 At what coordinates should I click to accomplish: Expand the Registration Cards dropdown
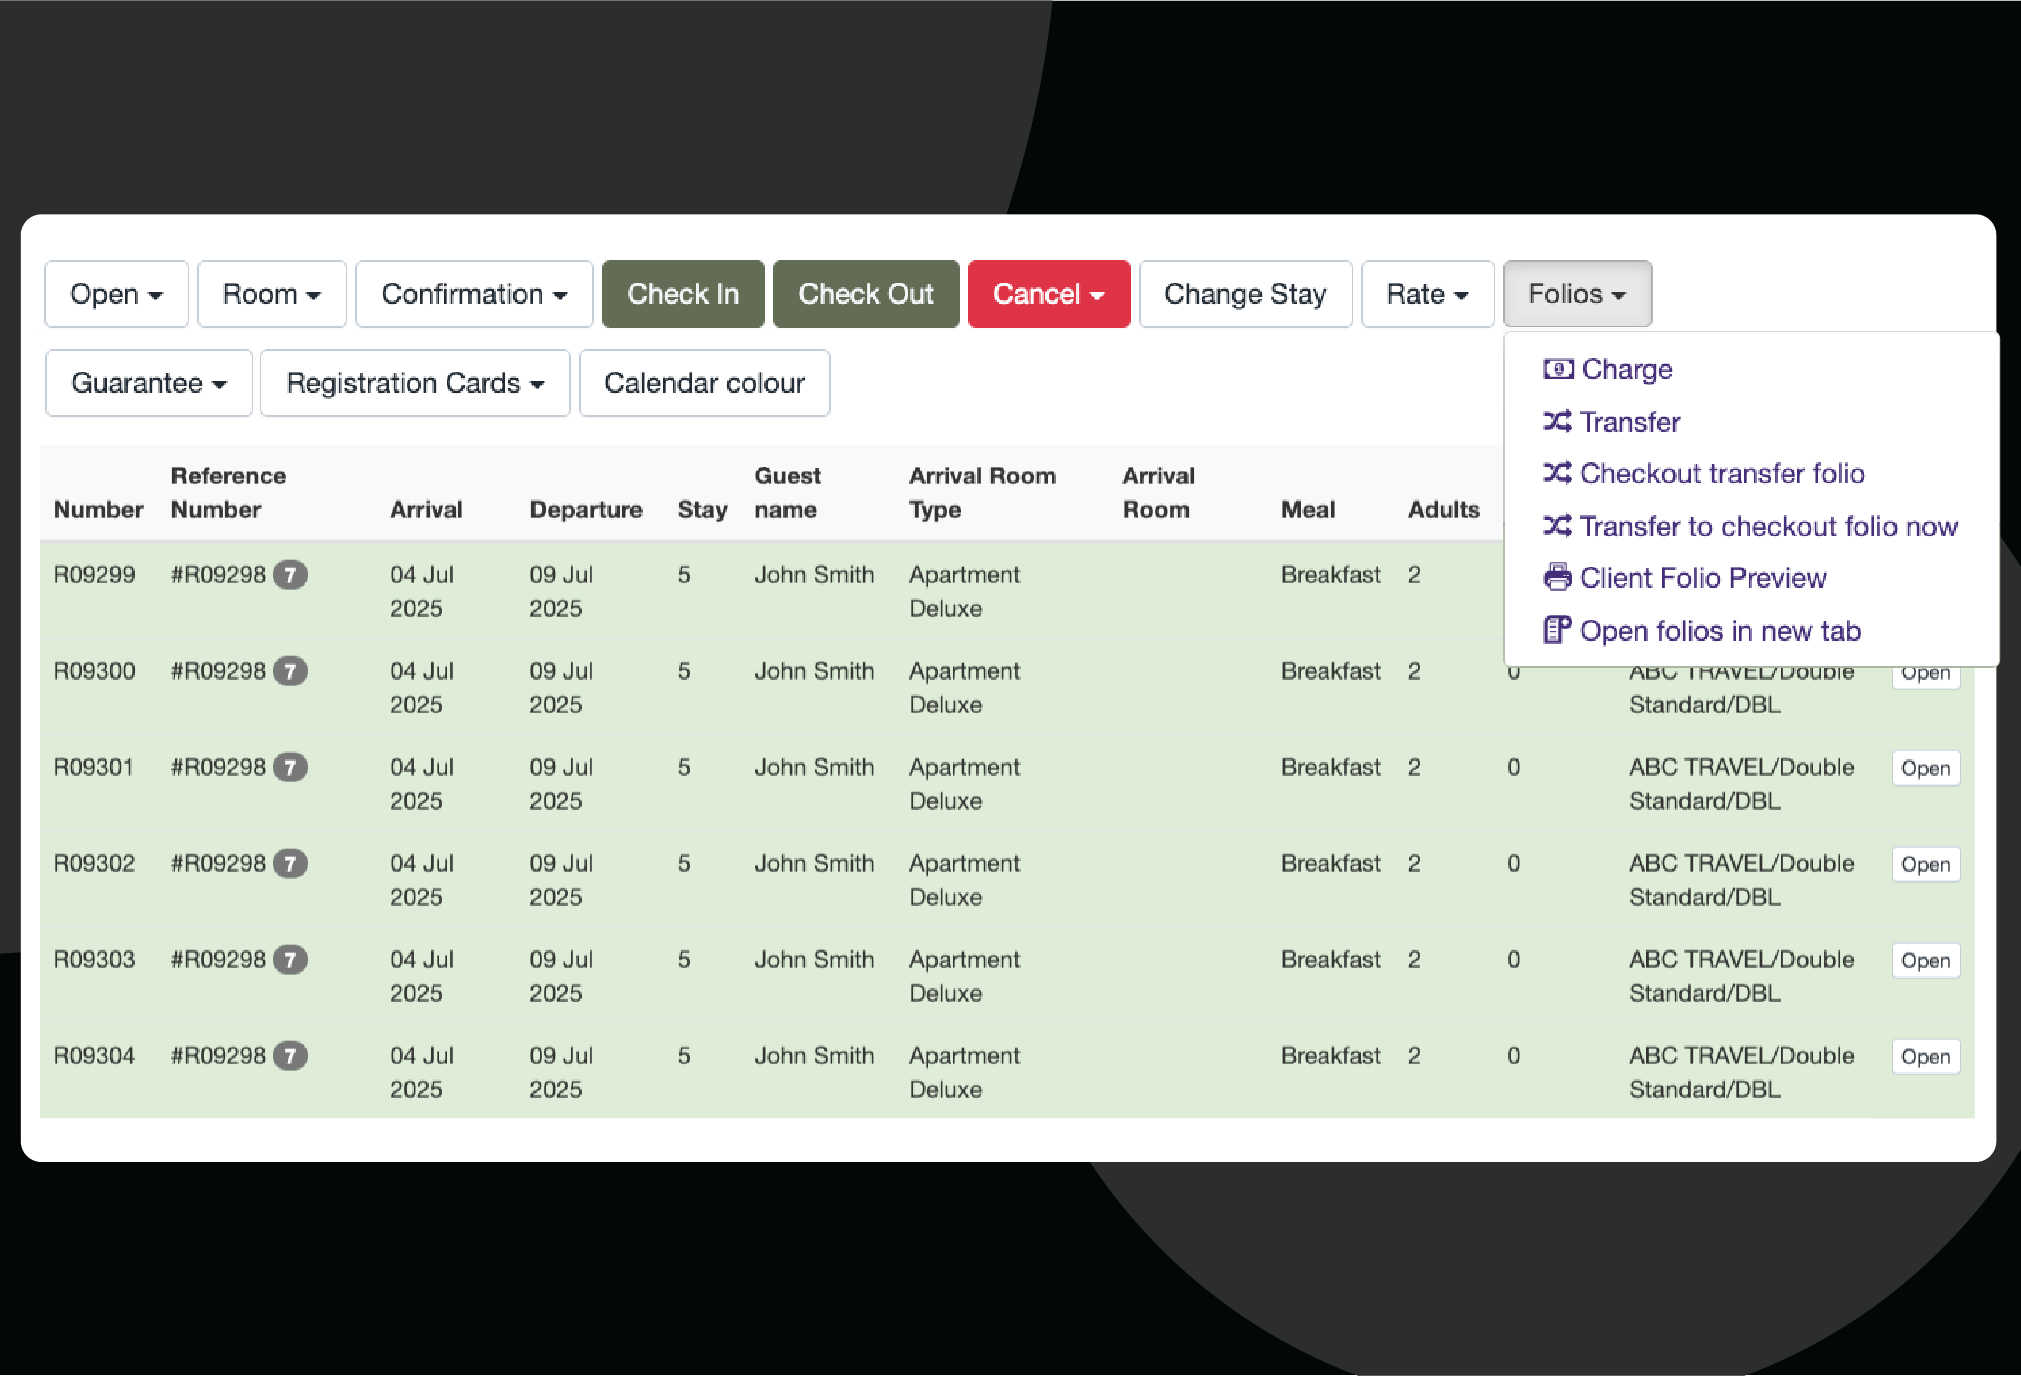pos(414,383)
